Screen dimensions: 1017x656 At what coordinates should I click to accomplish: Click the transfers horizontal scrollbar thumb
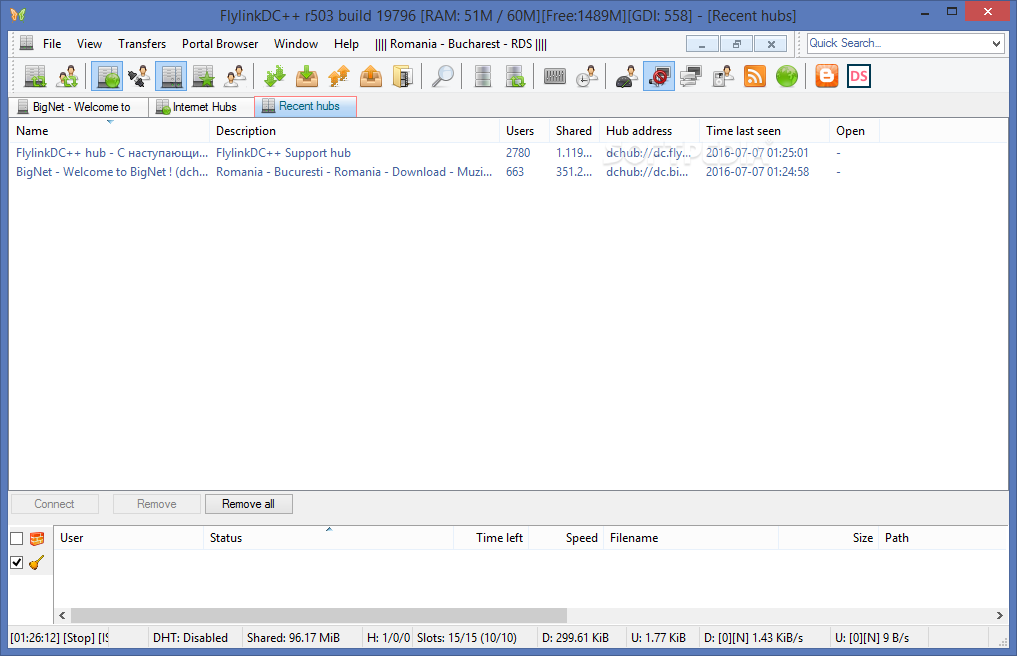coord(318,615)
